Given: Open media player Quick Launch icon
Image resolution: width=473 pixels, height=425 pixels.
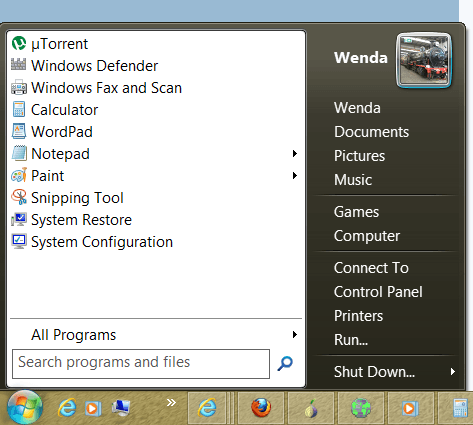Looking at the screenshot, I should (93, 408).
